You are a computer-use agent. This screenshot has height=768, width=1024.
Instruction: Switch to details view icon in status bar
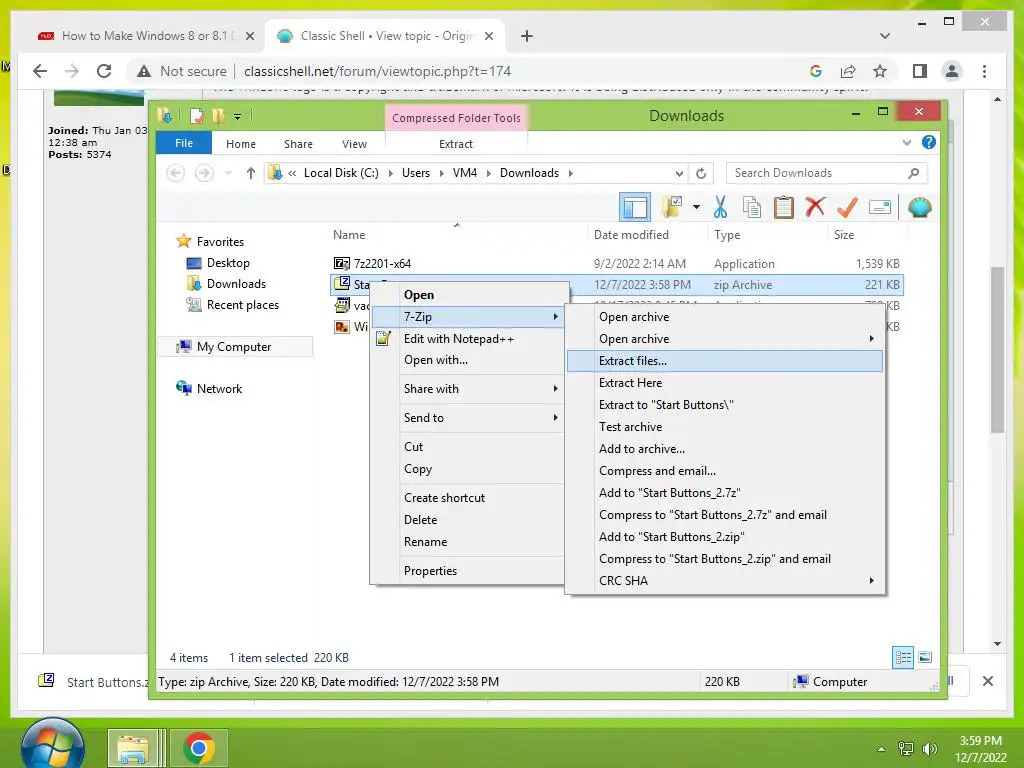(x=903, y=657)
